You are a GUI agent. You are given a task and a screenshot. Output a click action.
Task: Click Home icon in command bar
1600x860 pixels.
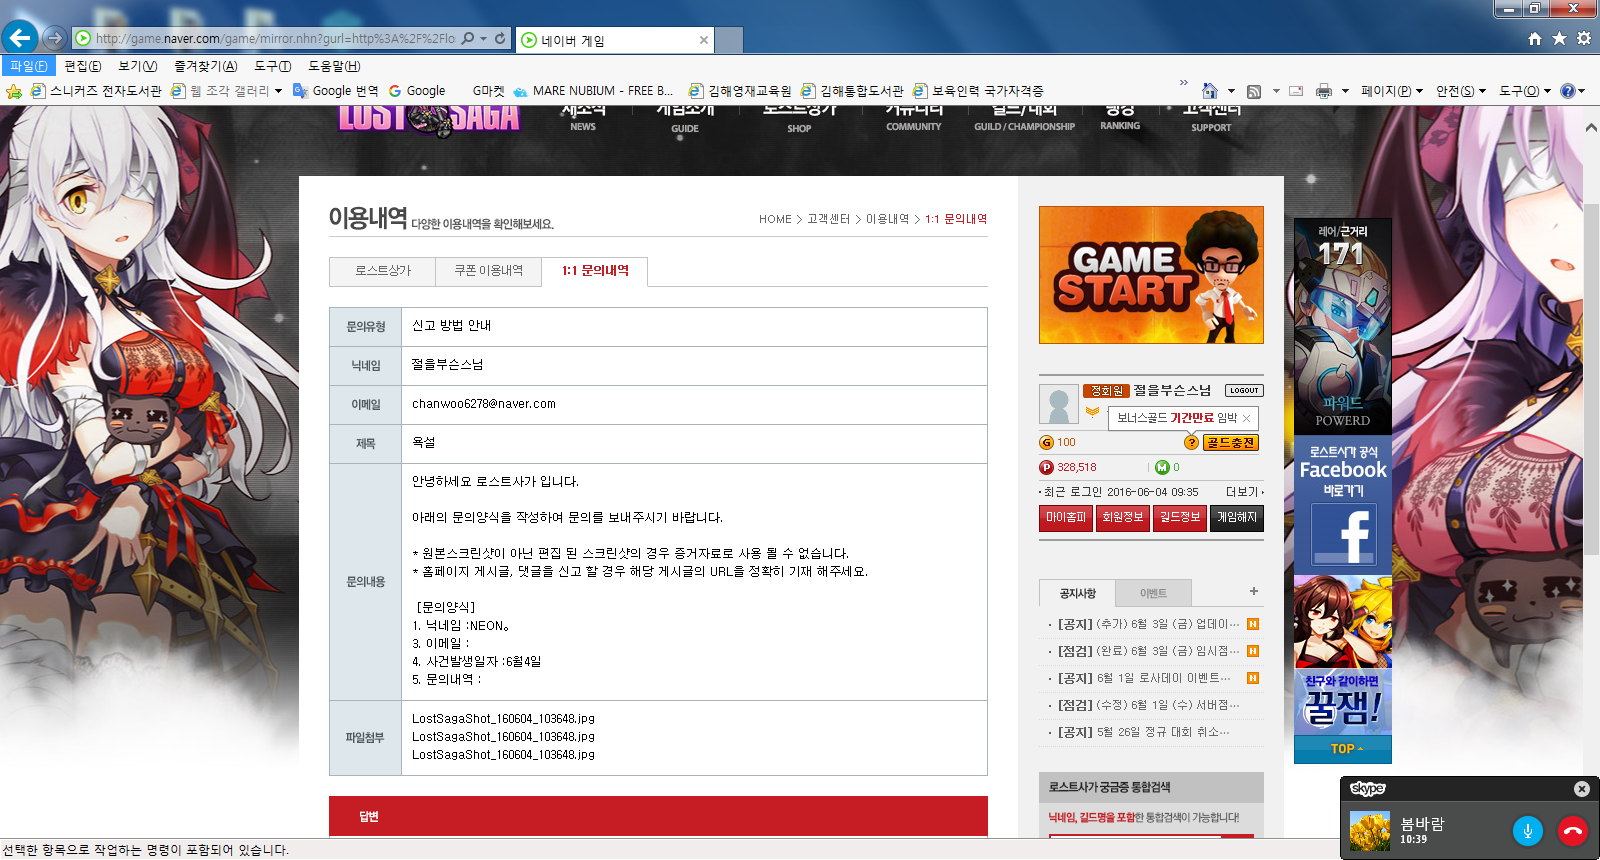[1209, 91]
